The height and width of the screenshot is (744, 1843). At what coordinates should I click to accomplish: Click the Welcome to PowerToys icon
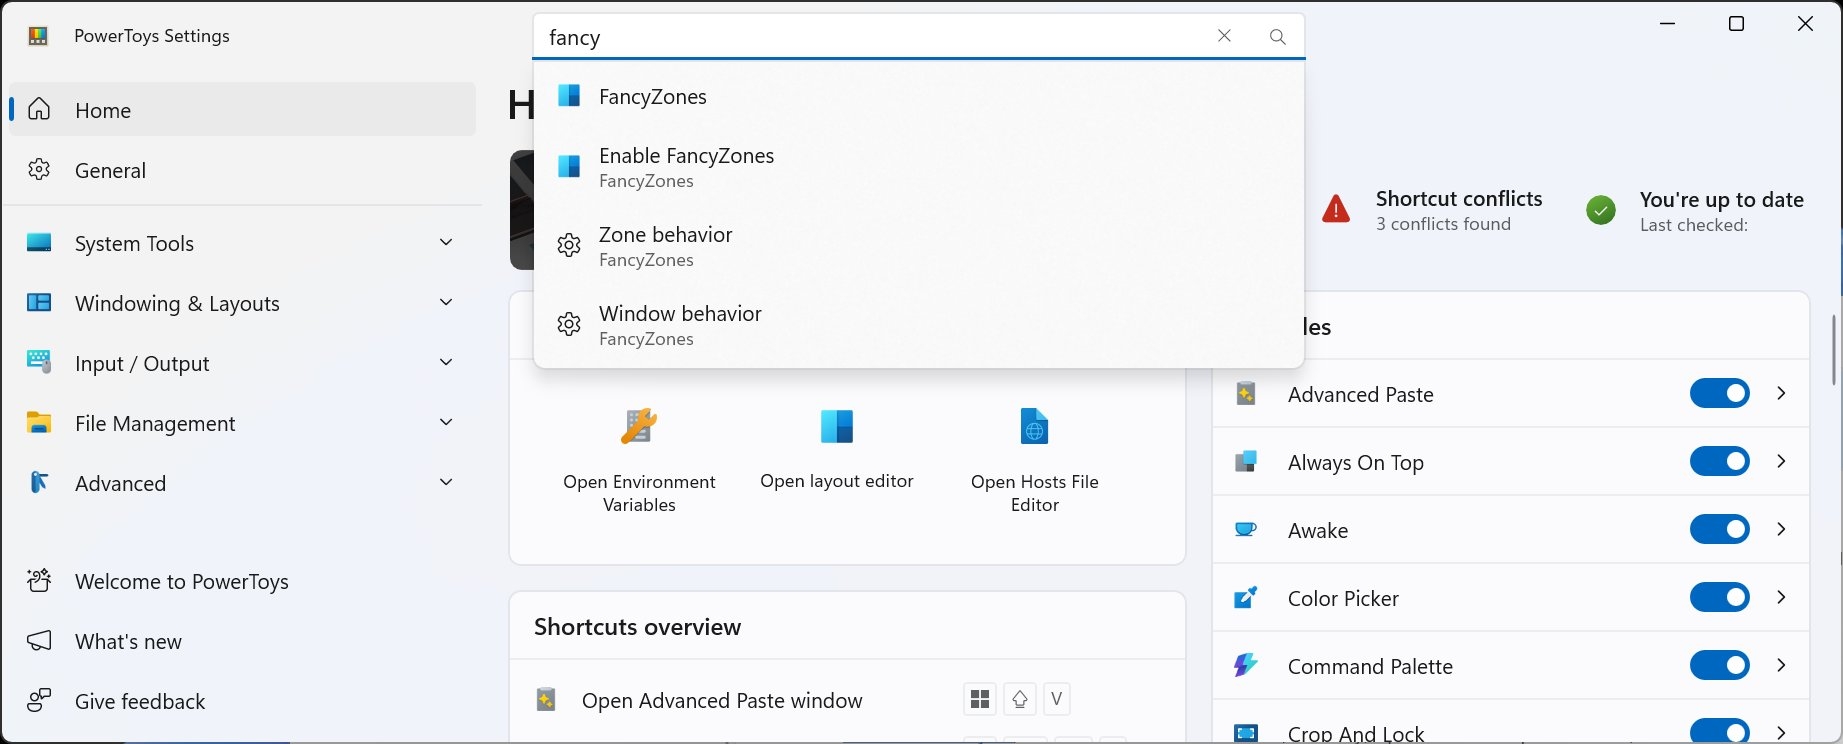tap(39, 580)
